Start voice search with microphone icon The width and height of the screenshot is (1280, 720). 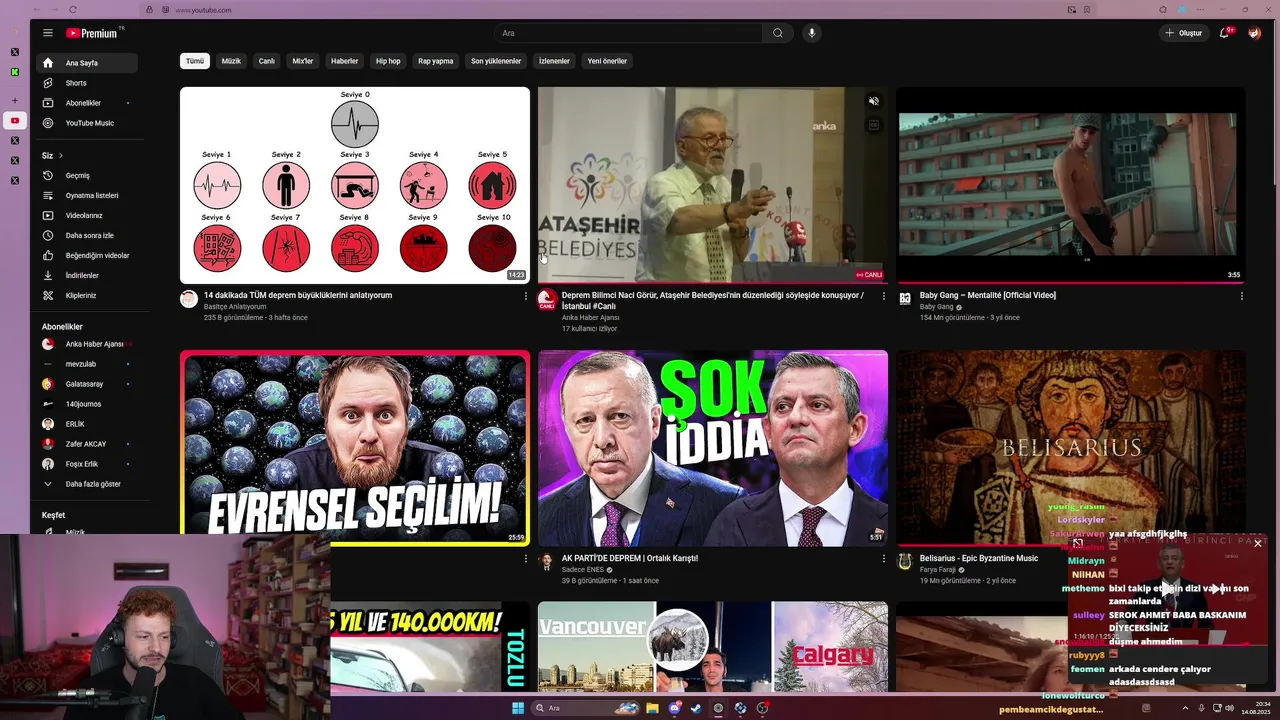[811, 33]
